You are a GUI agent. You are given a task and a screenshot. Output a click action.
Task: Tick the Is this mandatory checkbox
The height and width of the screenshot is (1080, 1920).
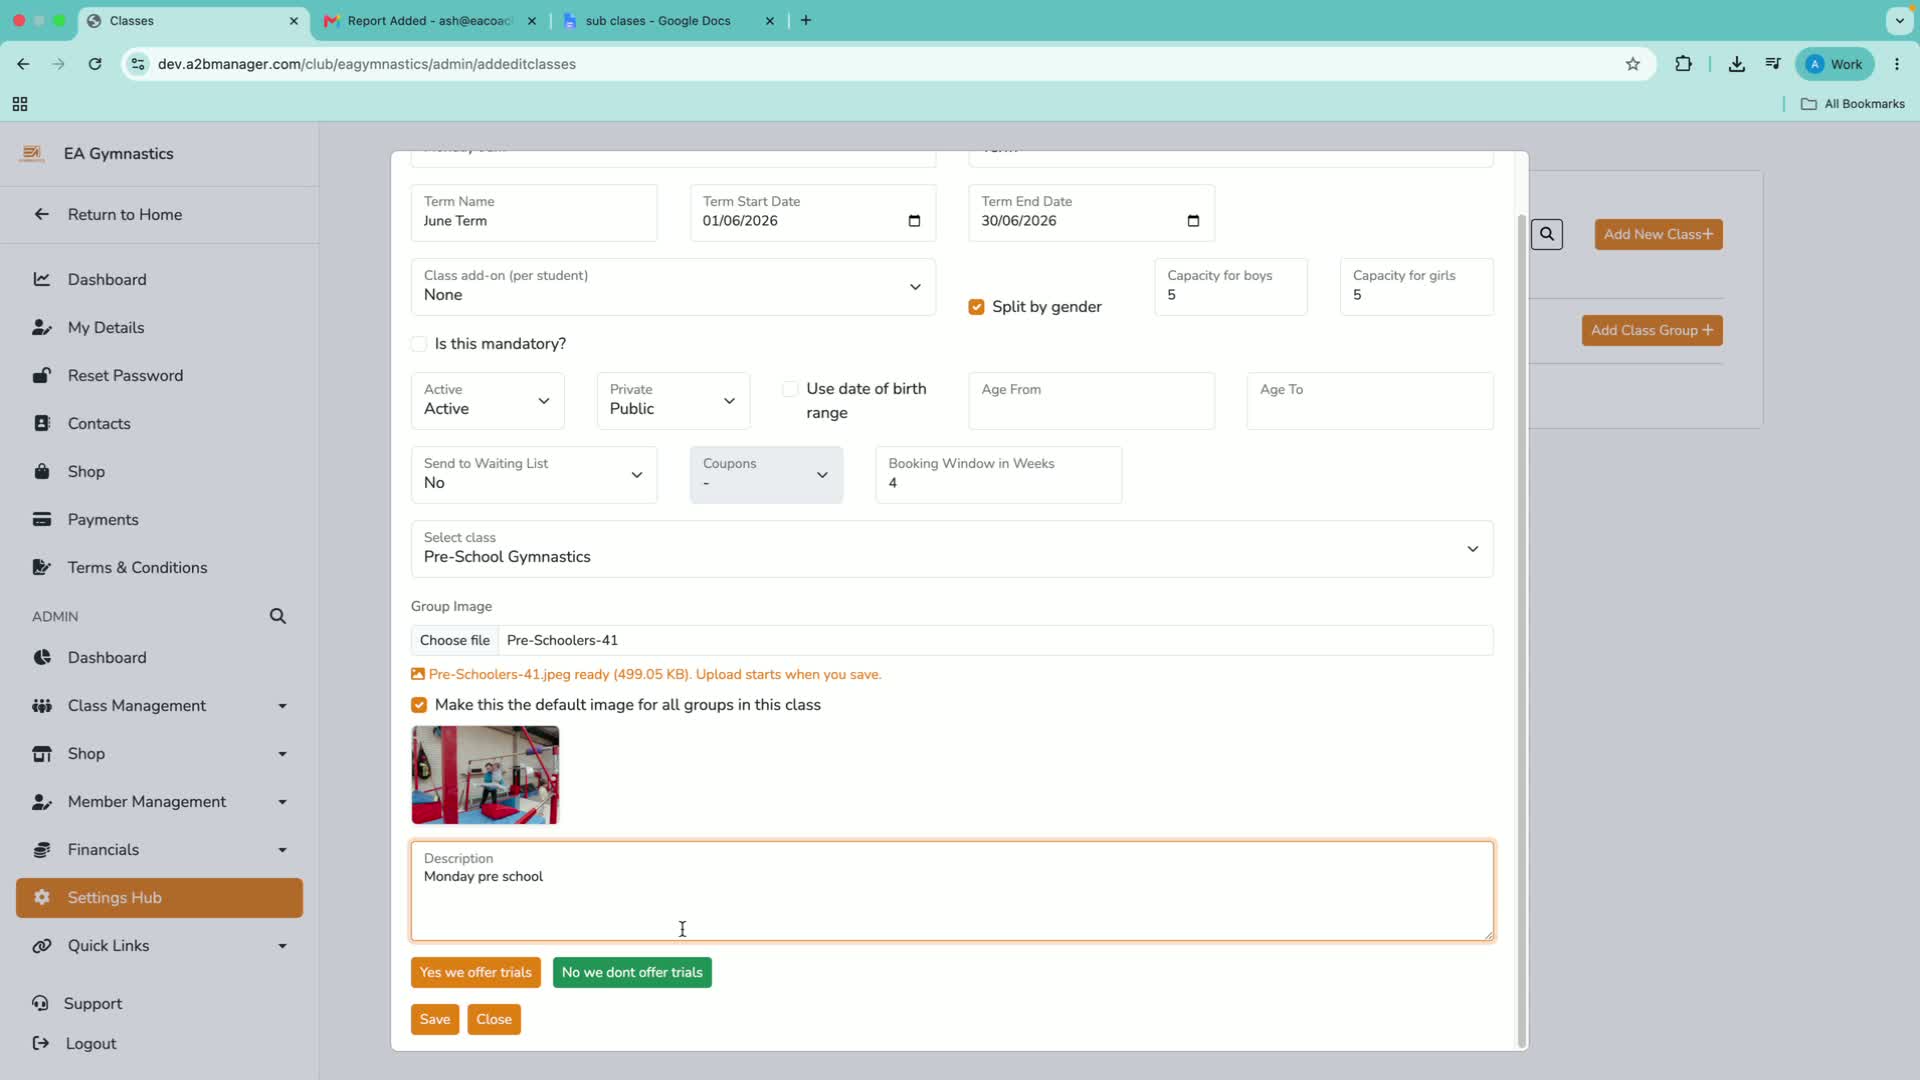[x=419, y=344]
